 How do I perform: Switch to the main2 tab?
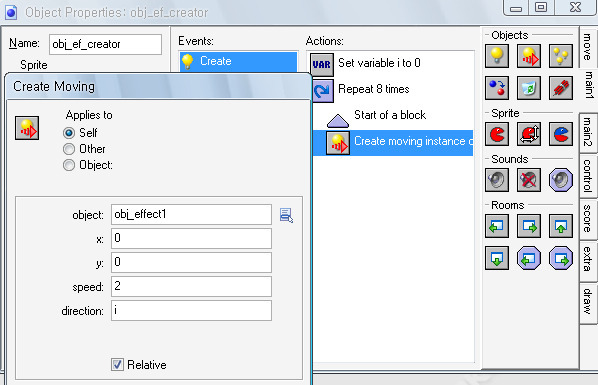click(x=587, y=132)
